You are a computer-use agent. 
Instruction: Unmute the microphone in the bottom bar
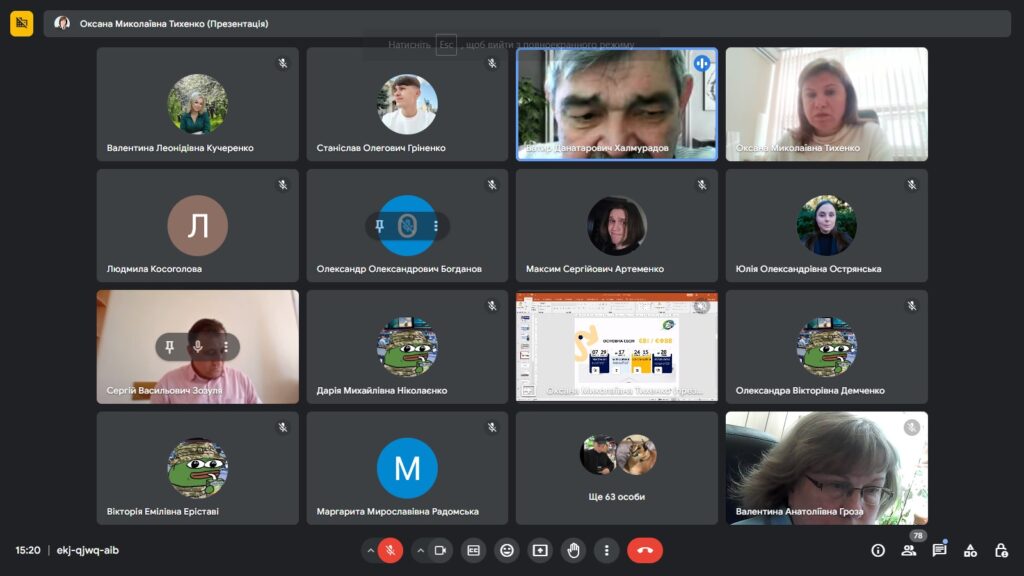click(391, 550)
